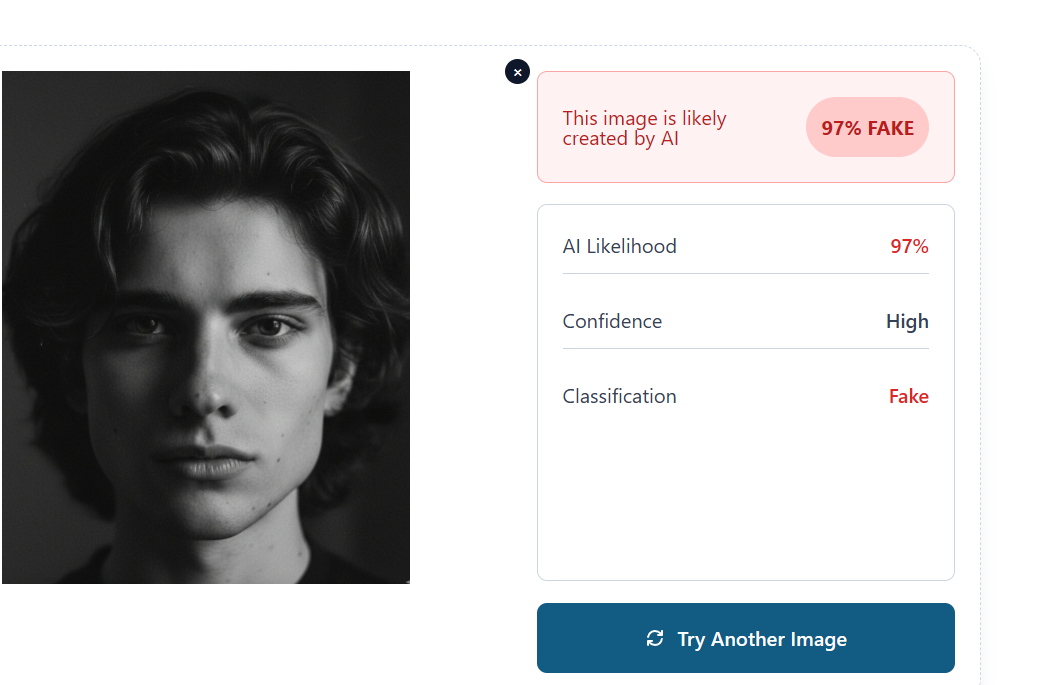Click the High confidence value
This screenshot has height=685, width=1052.
(907, 321)
